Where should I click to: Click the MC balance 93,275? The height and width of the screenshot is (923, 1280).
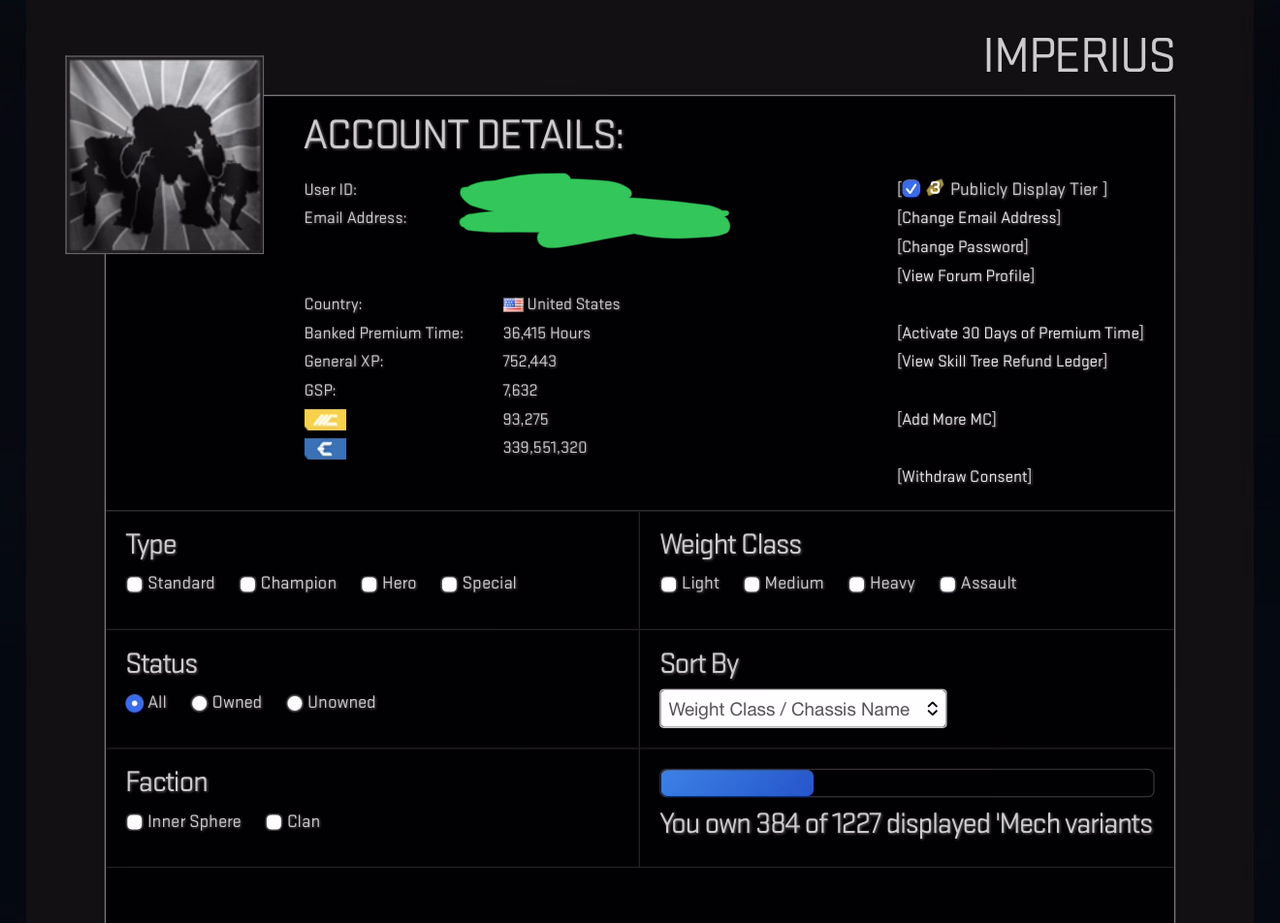pyautogui.click(x=526, y=419)
